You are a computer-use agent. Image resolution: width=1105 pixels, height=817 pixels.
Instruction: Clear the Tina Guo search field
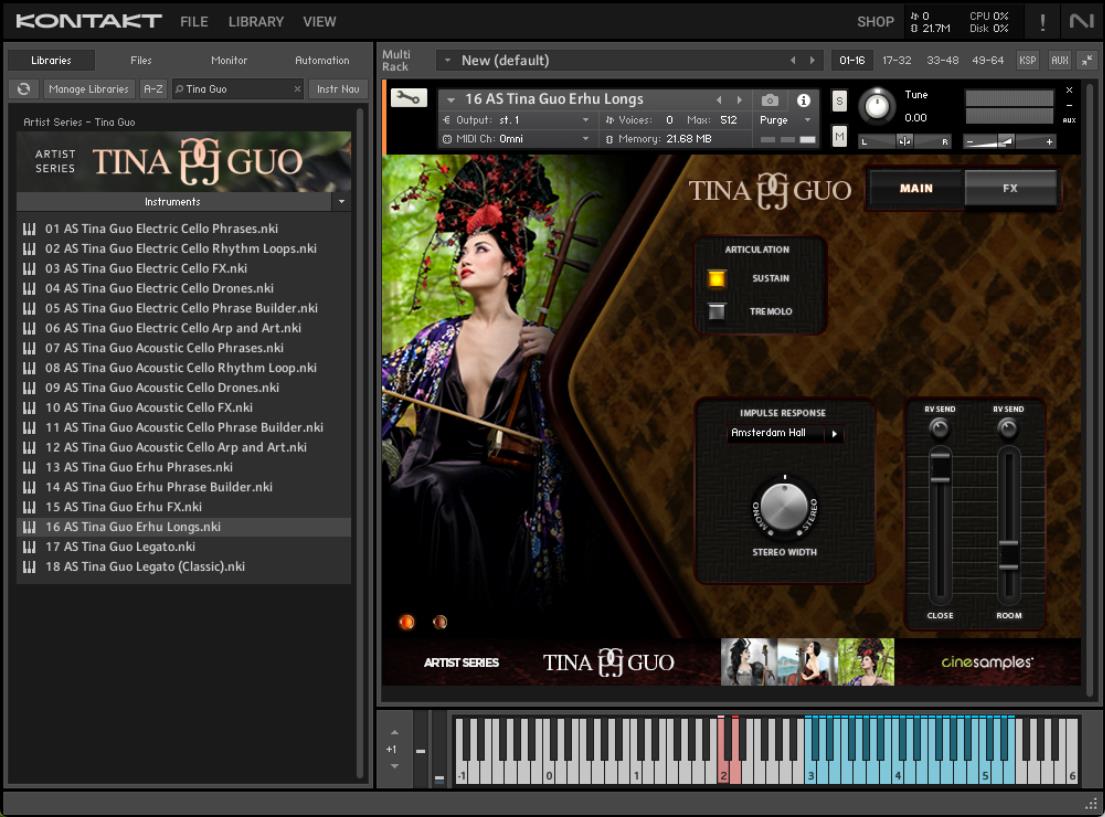coord(297,89)
